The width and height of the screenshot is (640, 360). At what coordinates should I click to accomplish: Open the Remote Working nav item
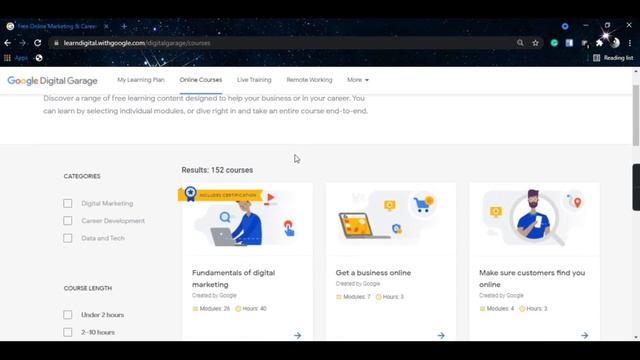pyautogui.click(x=309, y=80)
